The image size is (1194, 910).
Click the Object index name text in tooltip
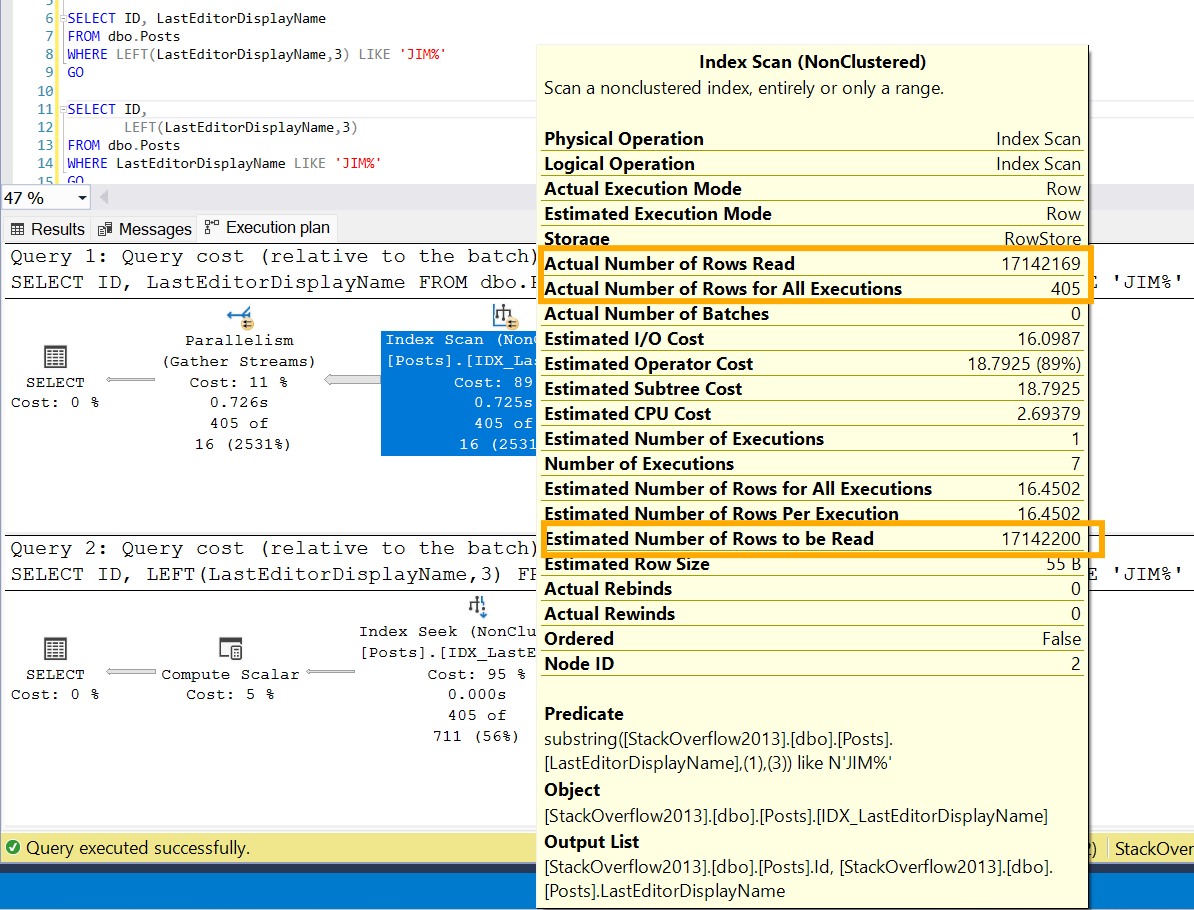[x=796, y=816]
